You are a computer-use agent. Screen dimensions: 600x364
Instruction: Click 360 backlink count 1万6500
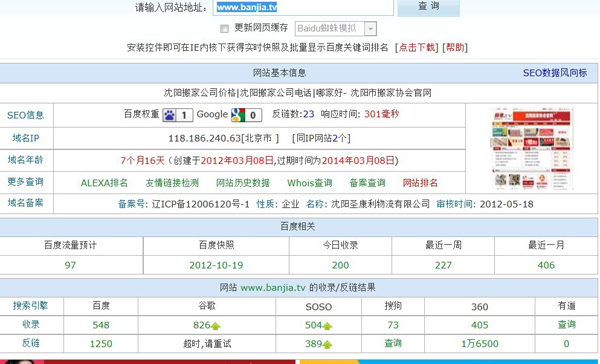[x=480, y=344]
